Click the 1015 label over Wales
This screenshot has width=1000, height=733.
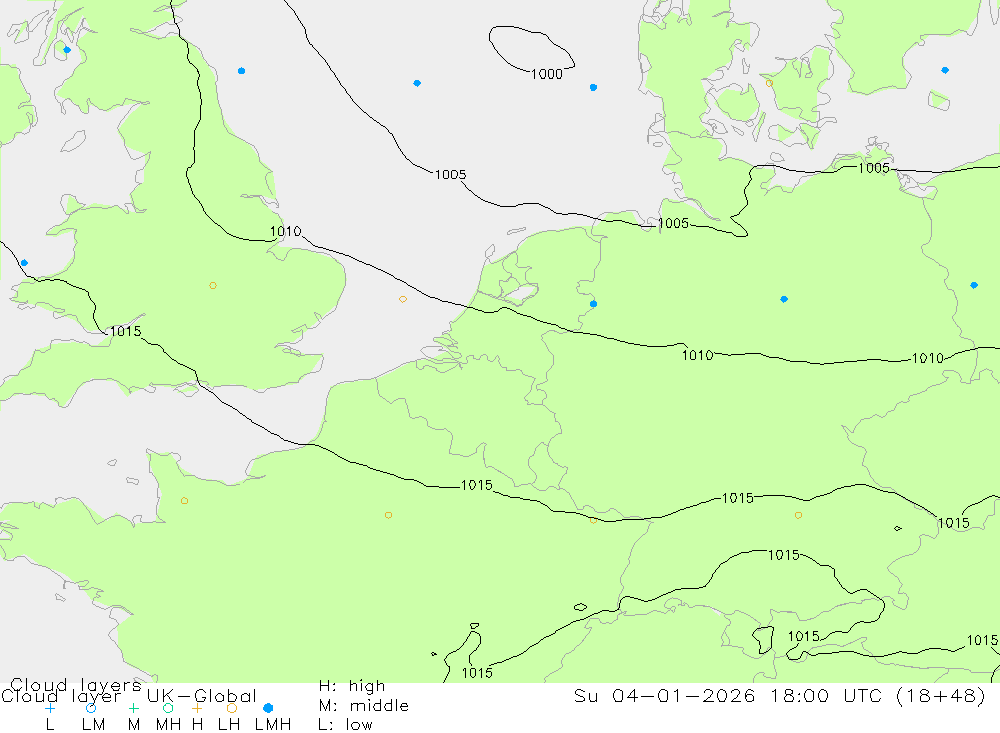(125, 331)
